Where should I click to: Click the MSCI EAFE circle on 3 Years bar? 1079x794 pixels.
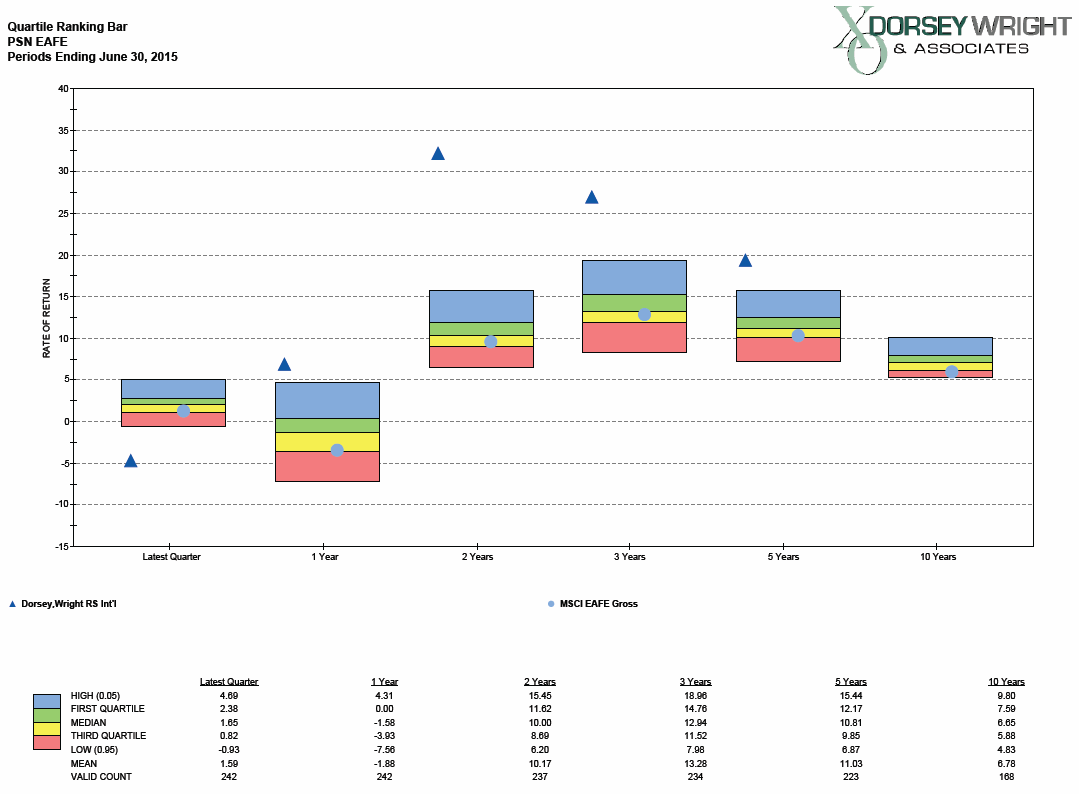pyautogui.click(x=644, y=314)
